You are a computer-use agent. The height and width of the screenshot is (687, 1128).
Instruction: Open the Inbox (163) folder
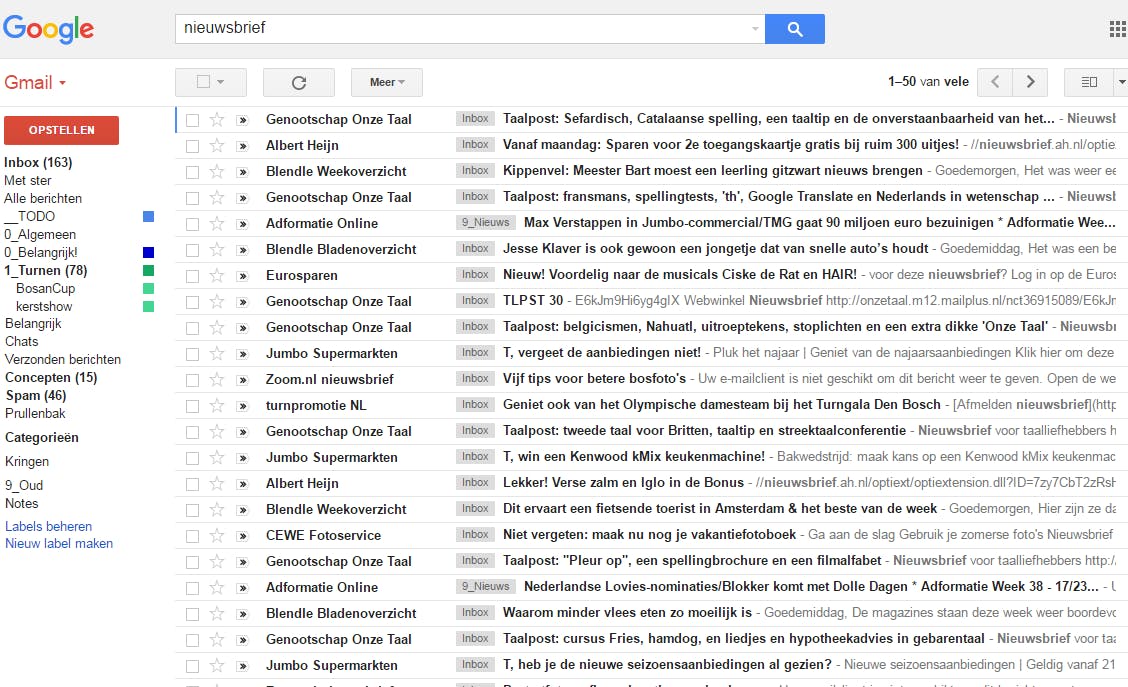coord(38,163)
